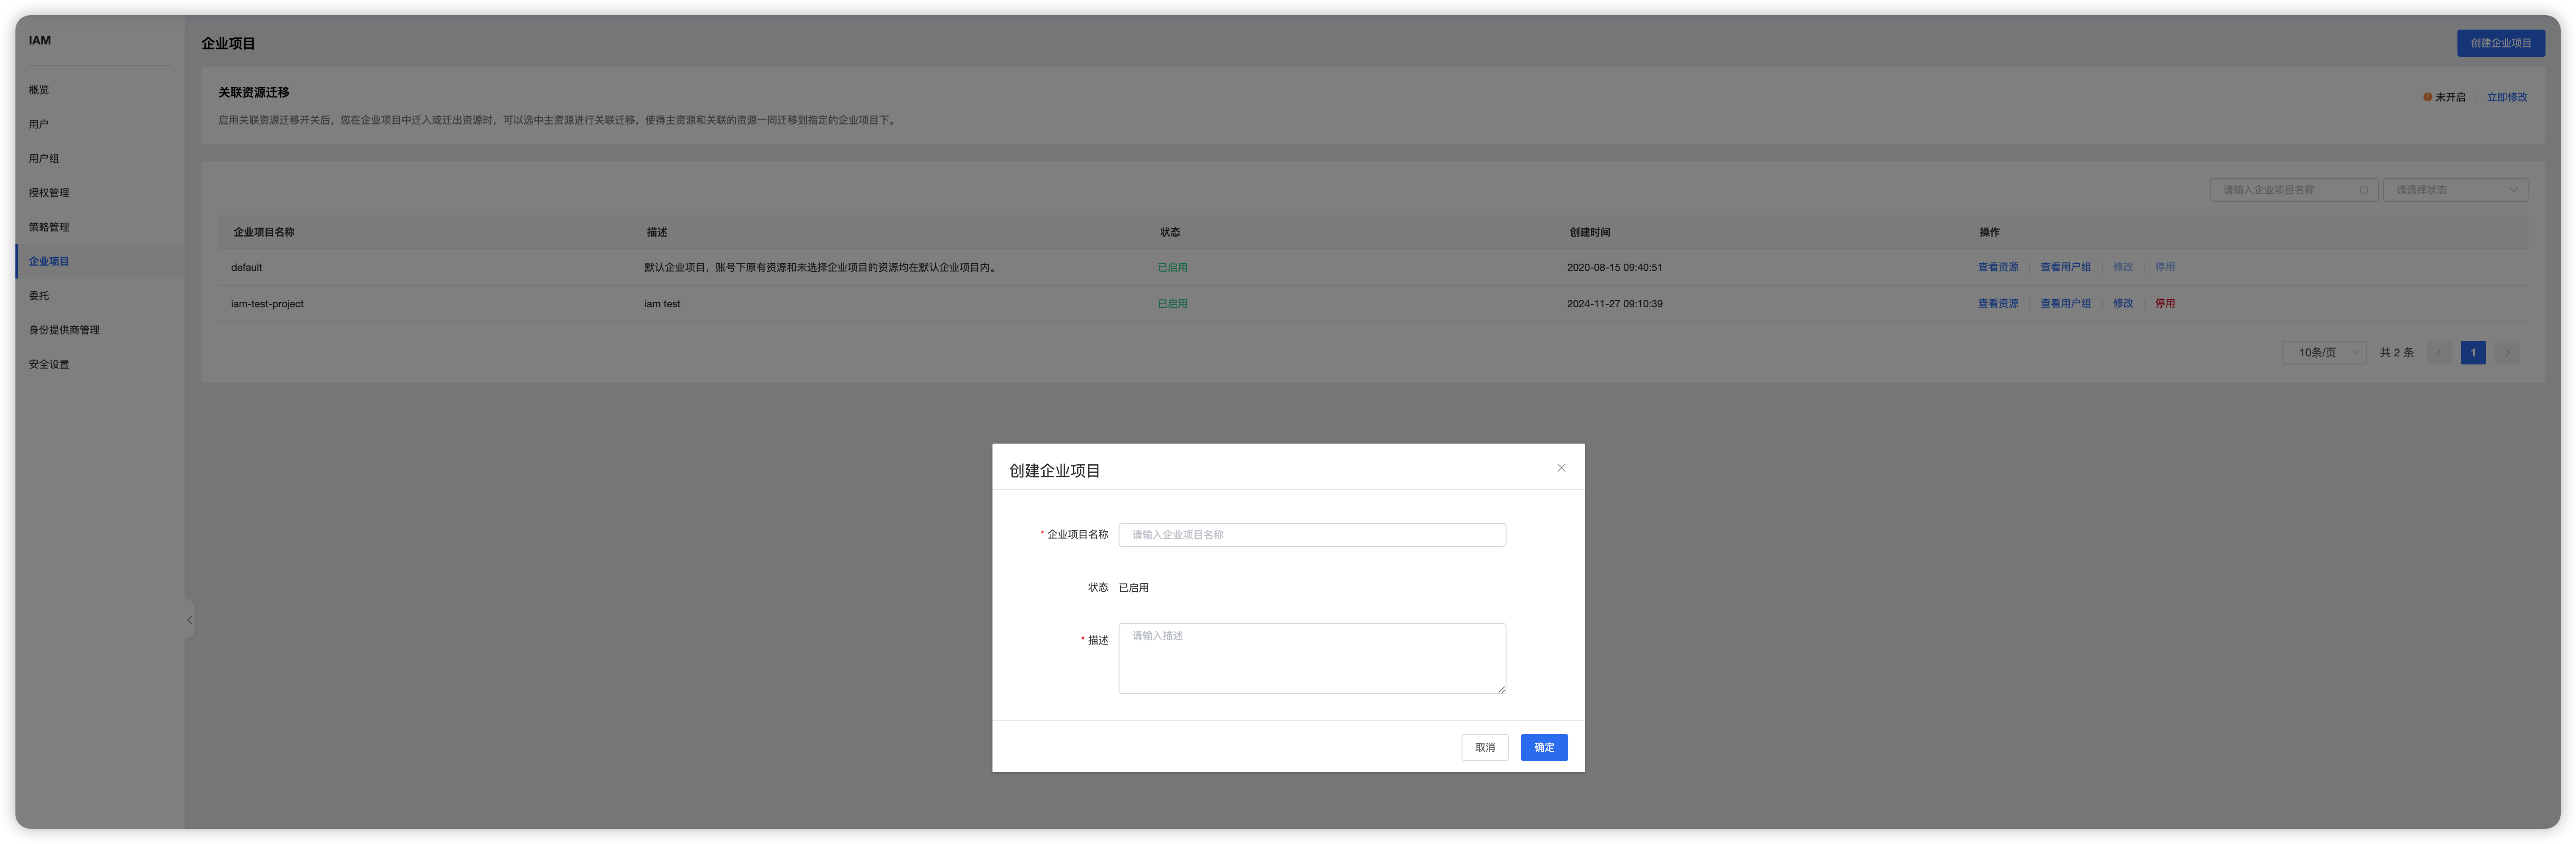Open the 10条/页 page size dropdown

(2324, 353)
